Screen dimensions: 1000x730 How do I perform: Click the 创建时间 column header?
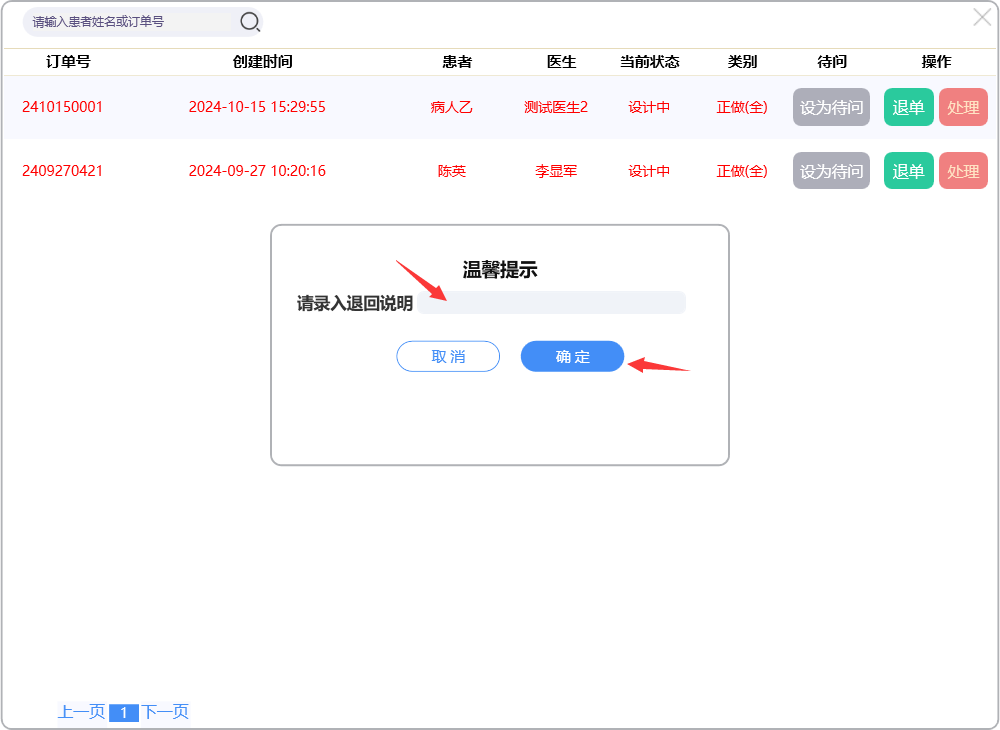tap(262, 62)
